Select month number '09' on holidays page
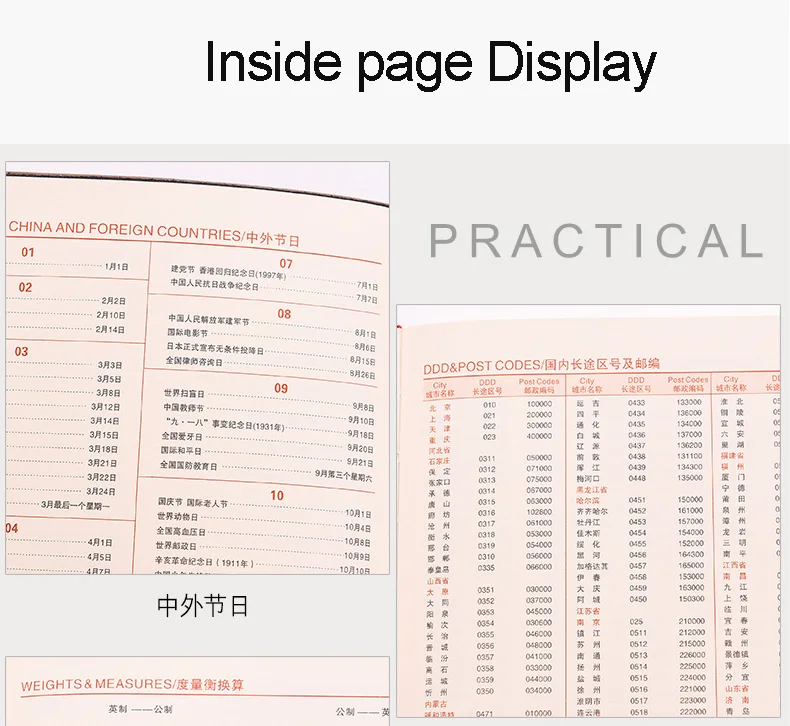Image resolution: width=790 pixels, height=726 pixels. pos(281,388)
